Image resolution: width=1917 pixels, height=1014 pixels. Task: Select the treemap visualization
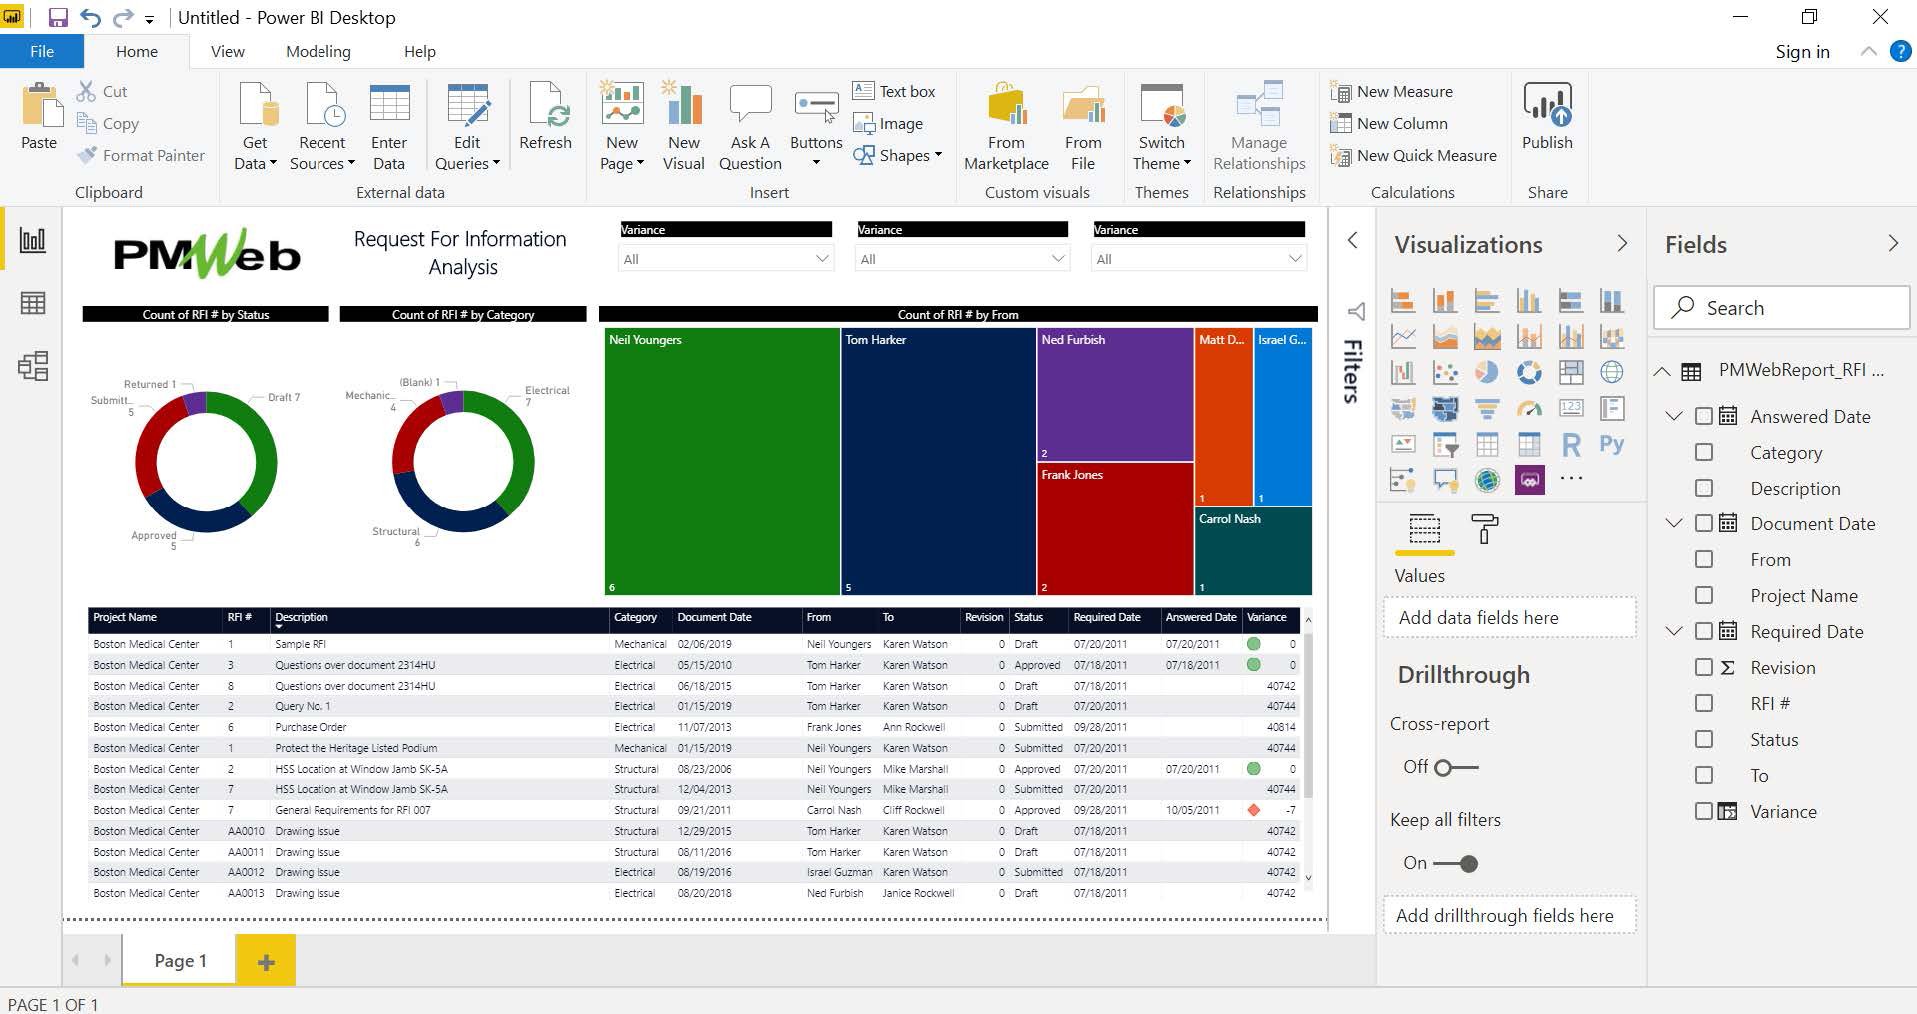pyautogui.click(x=1571, y=372)
